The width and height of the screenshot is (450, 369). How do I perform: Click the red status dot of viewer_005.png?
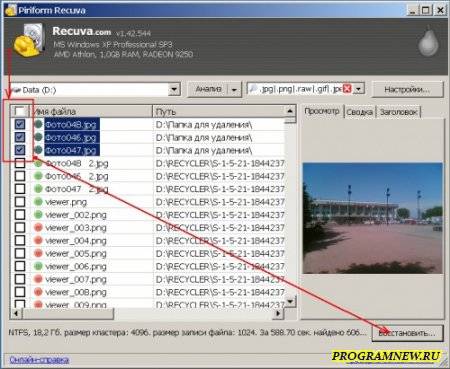click(x=39, y=253)
